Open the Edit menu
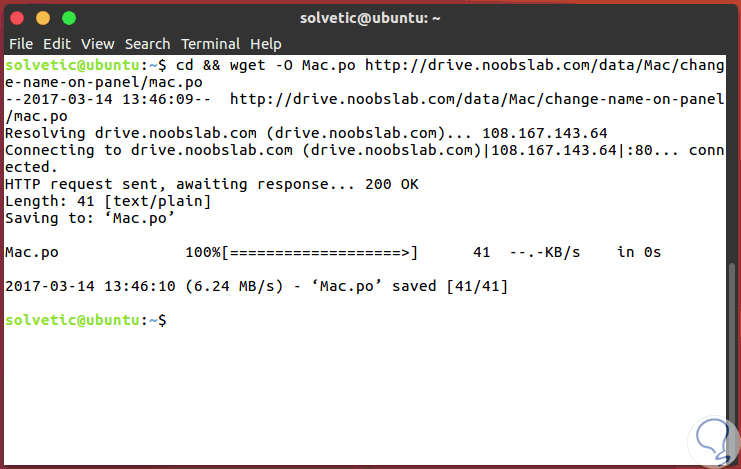This screenshot has height=469, width=741. point(57,44)
